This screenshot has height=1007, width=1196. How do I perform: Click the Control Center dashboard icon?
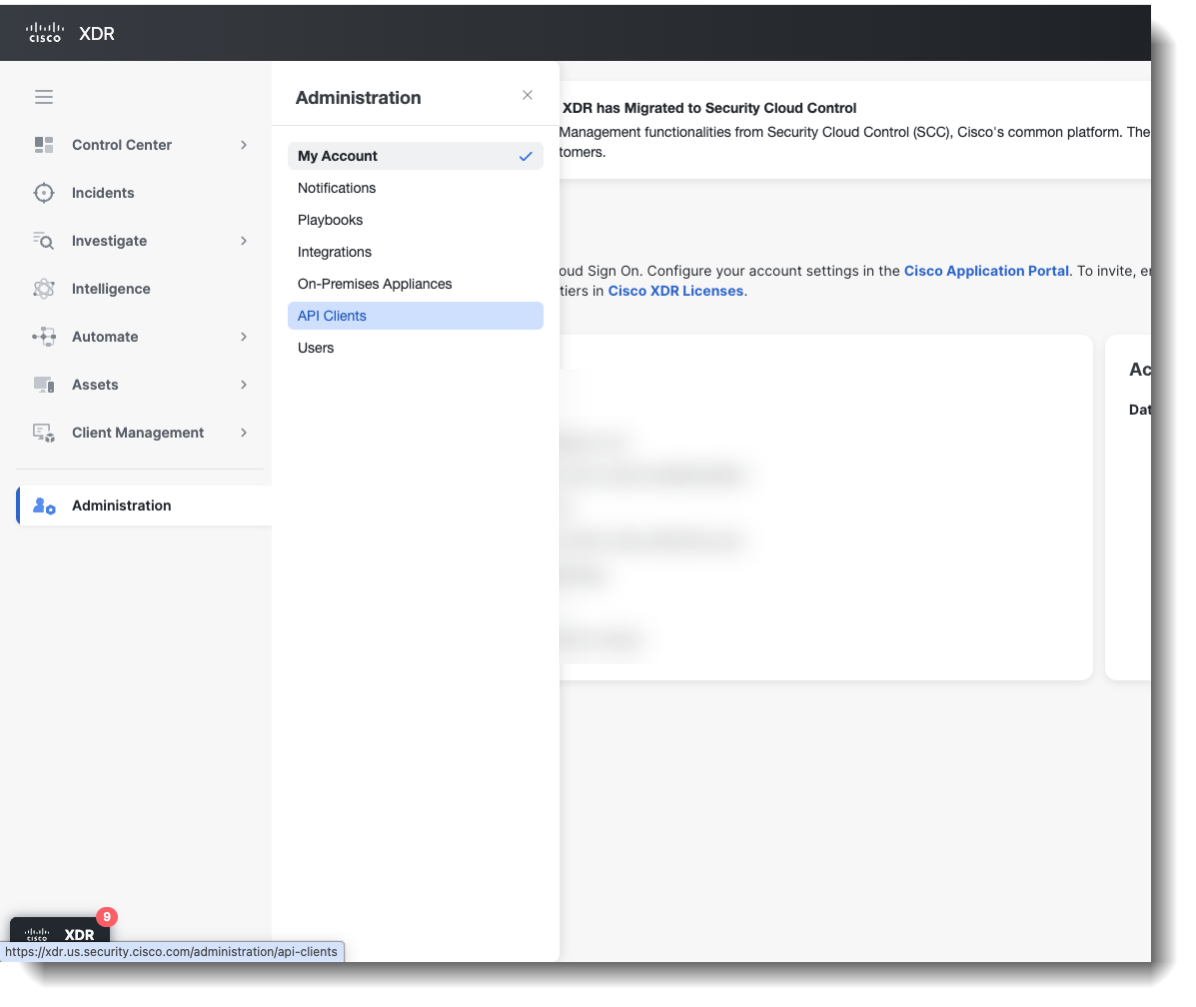44,145
